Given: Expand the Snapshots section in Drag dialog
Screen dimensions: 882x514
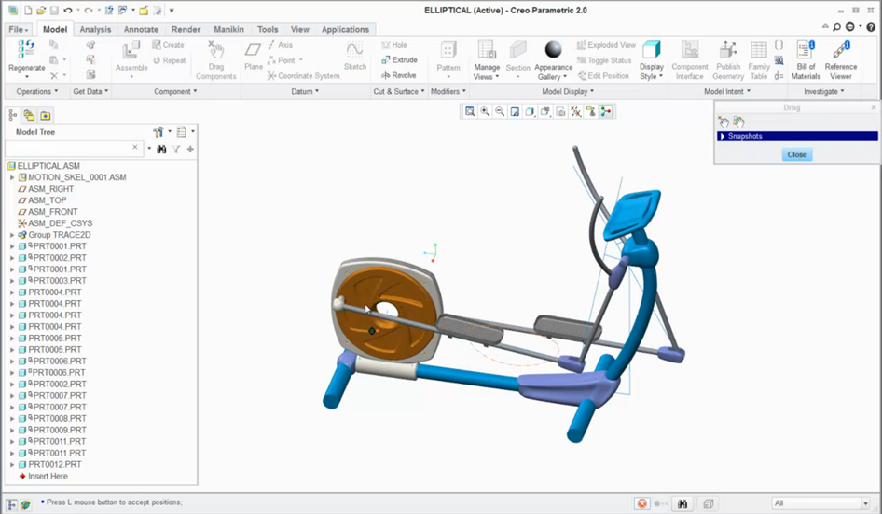Looking at the screenshot, I should click(722, 136).
